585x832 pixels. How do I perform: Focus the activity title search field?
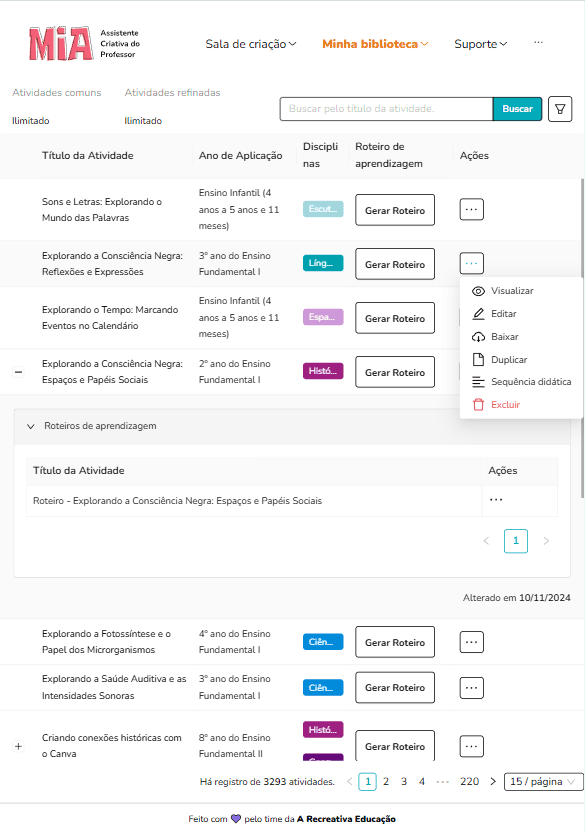386,109
